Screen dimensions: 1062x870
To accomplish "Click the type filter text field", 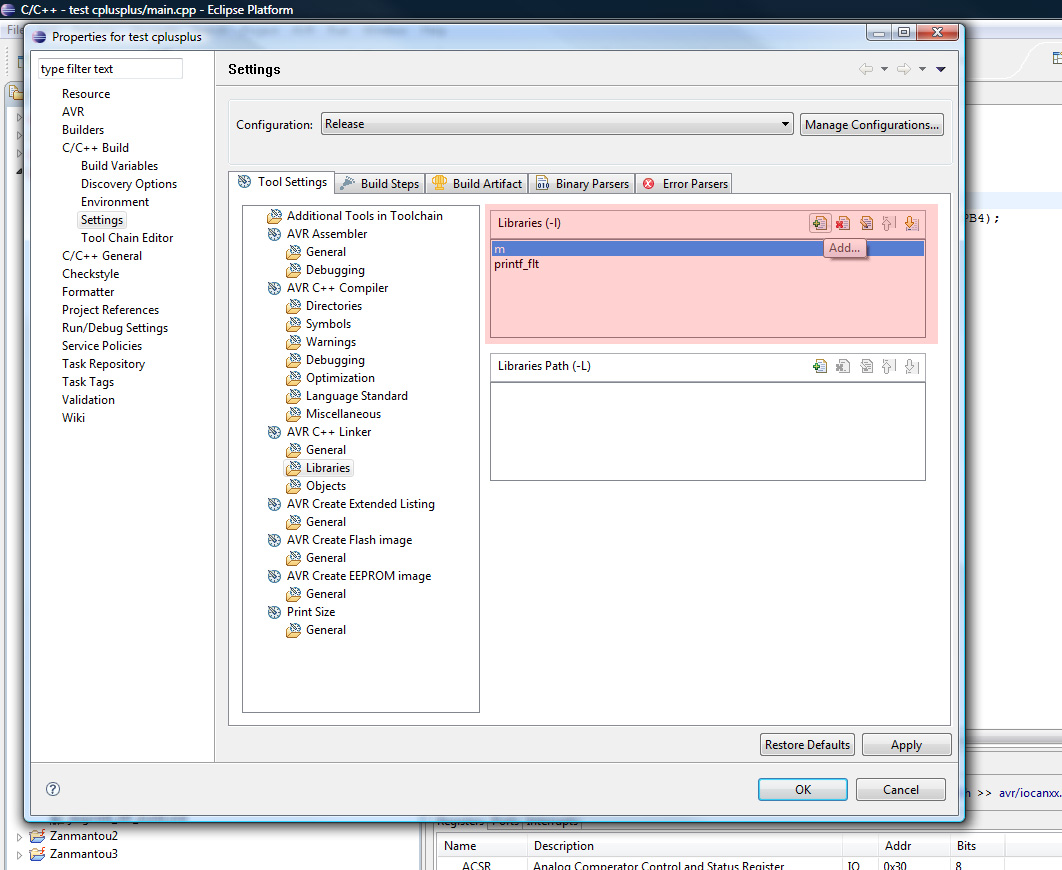I will pos(110,68).
